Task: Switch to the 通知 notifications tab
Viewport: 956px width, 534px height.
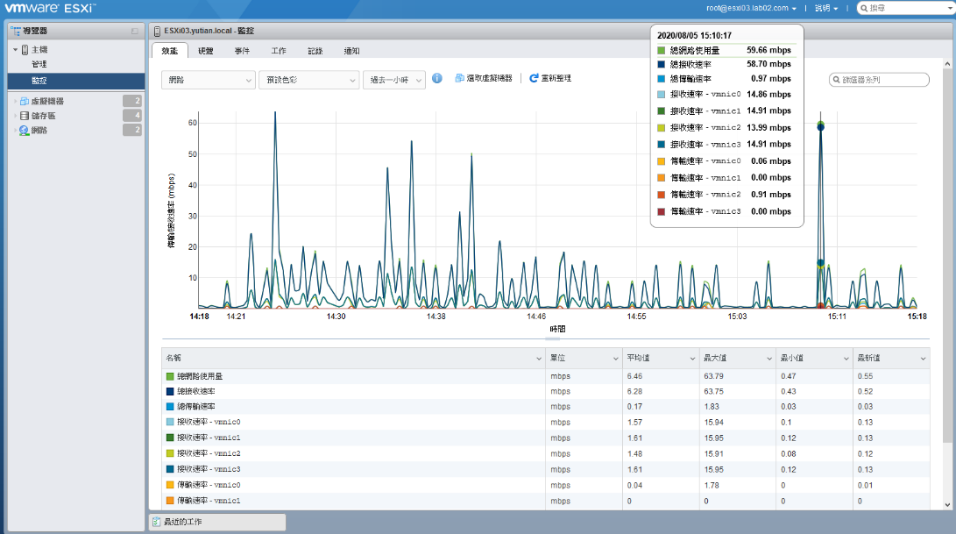Action: (x=352, y=51)
